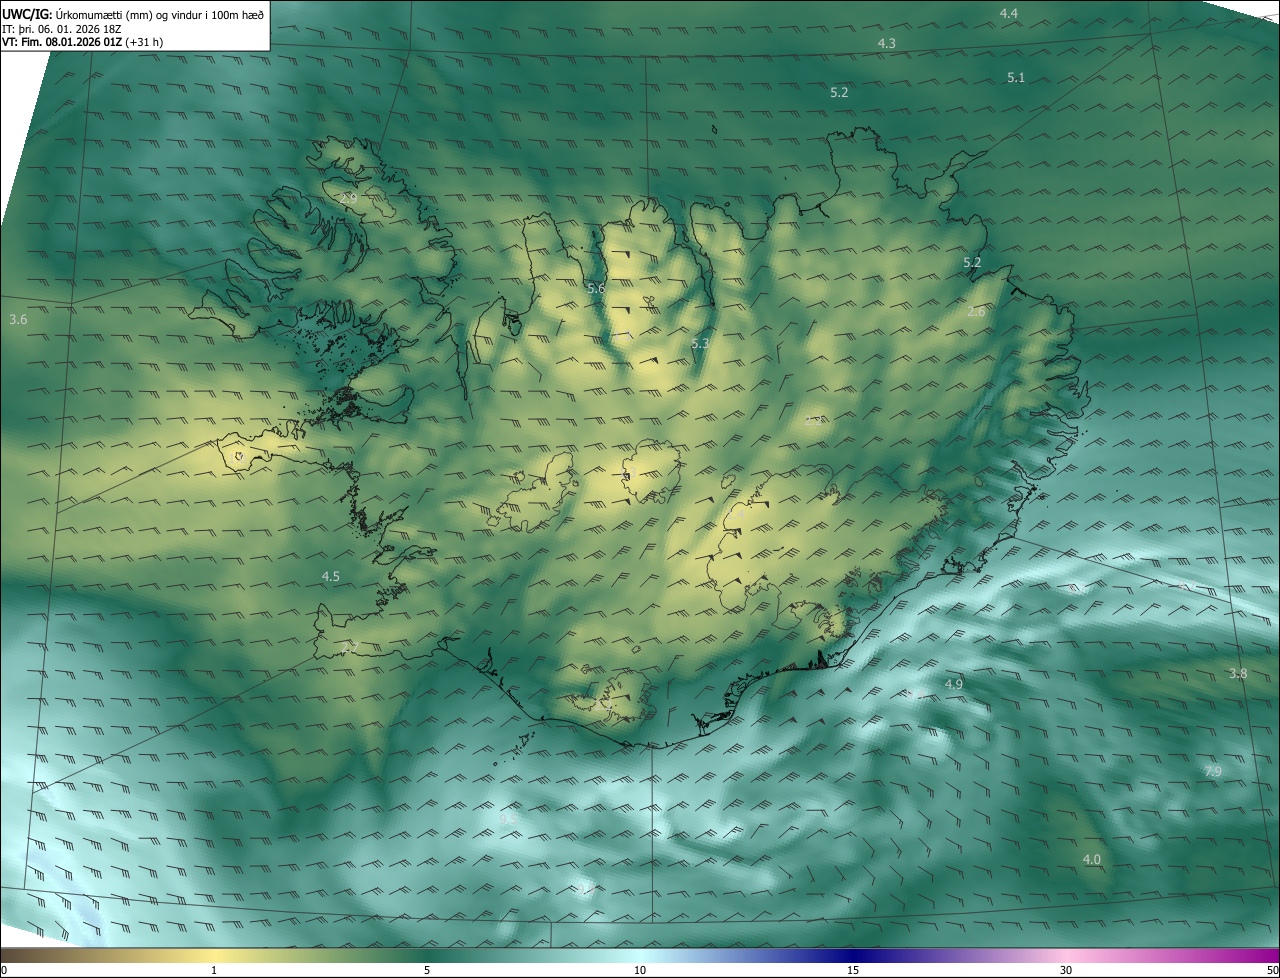Click the 5.2 label just above 2.6

(972, 262)
